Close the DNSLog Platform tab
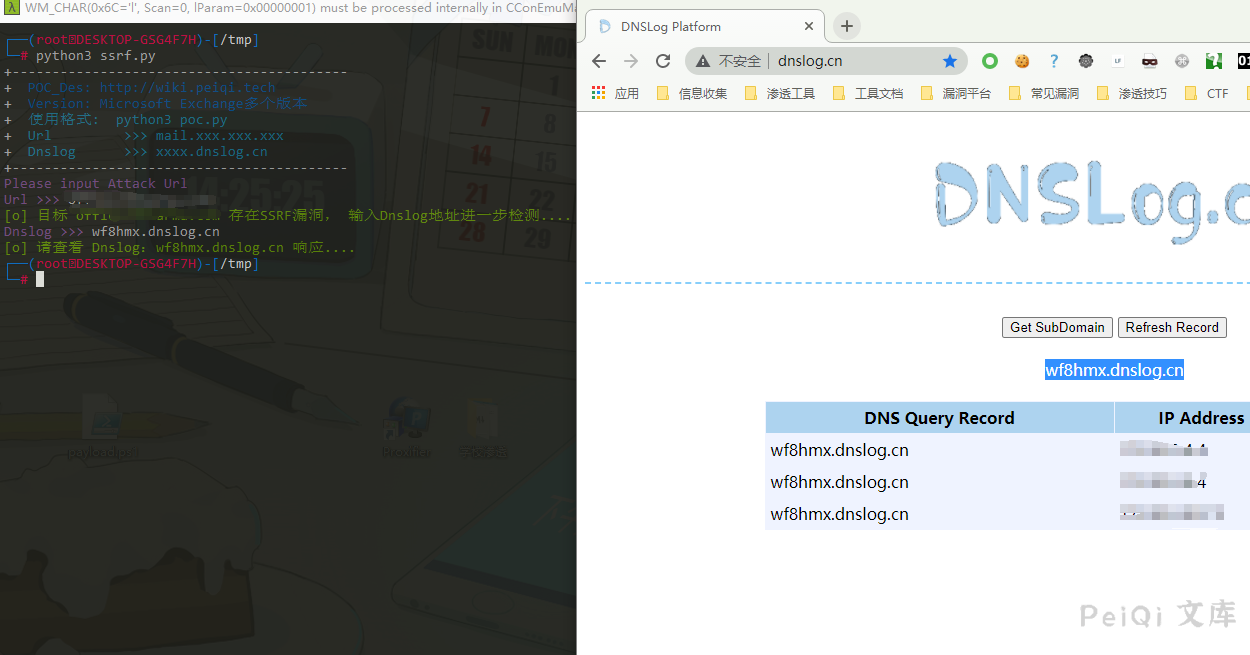The height and width of the screenshot is (655, 1250). (x=809, y=26)
